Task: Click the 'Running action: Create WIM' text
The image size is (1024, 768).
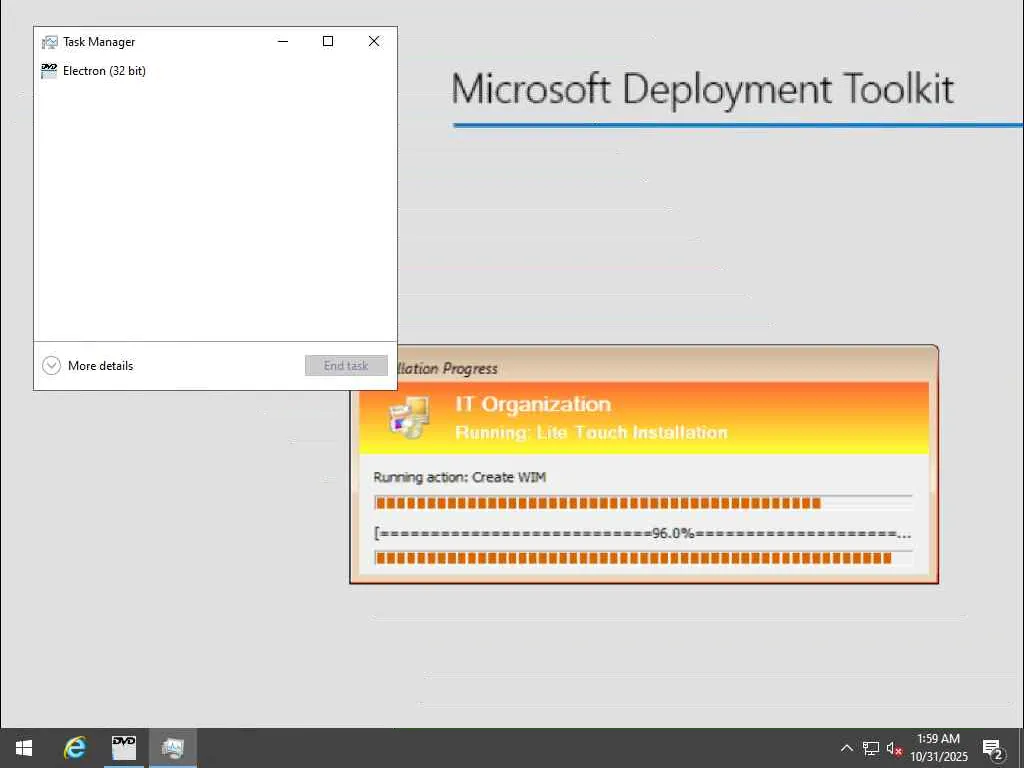Action: tap(460, 477)
